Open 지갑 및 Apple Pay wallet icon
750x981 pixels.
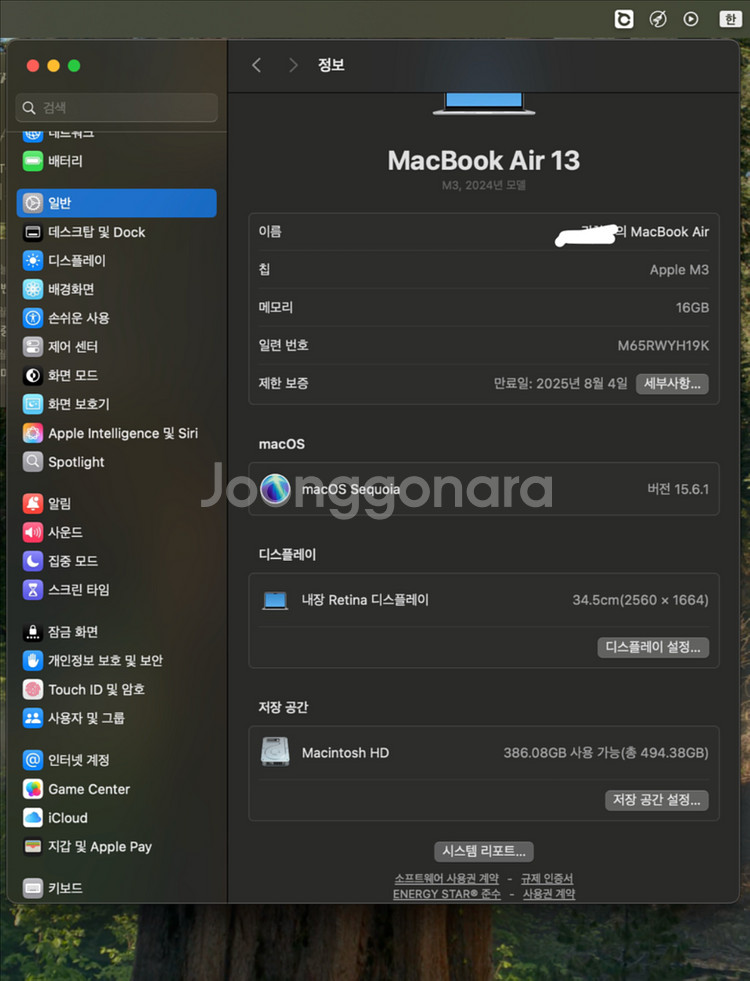(33, 846)
